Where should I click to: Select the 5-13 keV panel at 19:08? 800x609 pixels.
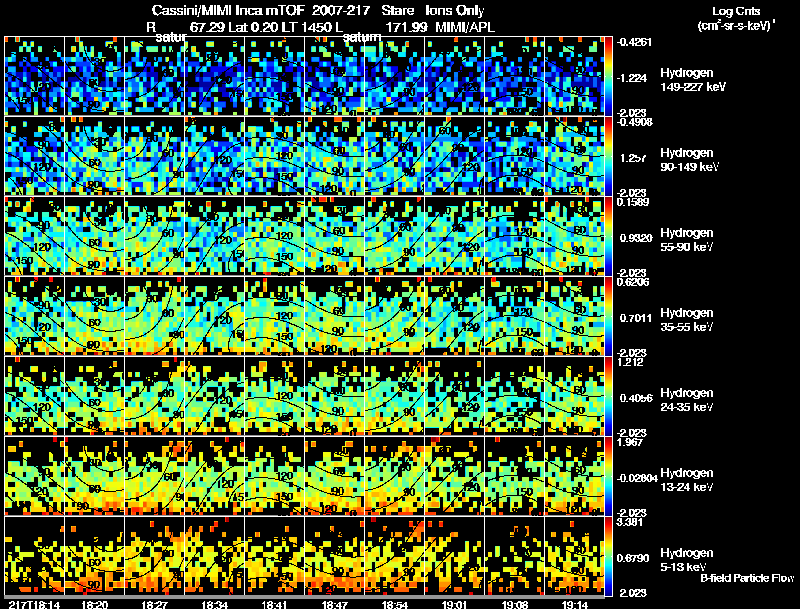click(515, 556)
